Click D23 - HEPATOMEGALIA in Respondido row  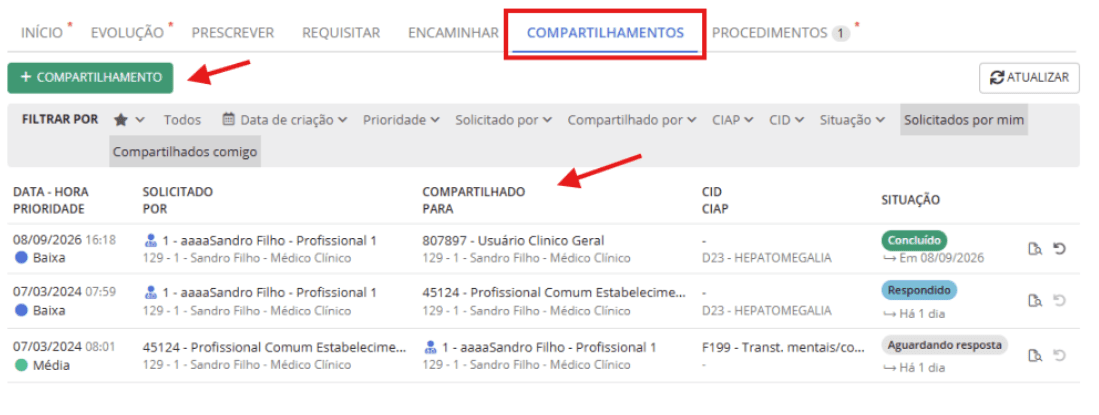point(767,311)
